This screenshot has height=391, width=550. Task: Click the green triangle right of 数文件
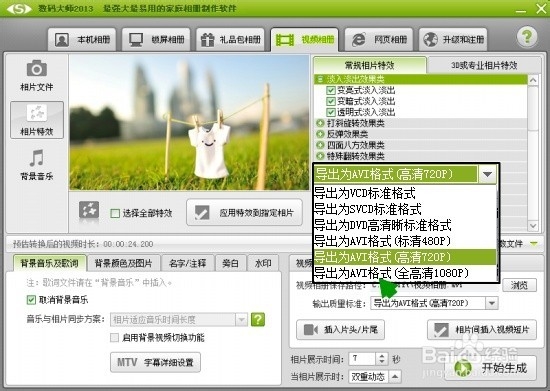(534, 243)
